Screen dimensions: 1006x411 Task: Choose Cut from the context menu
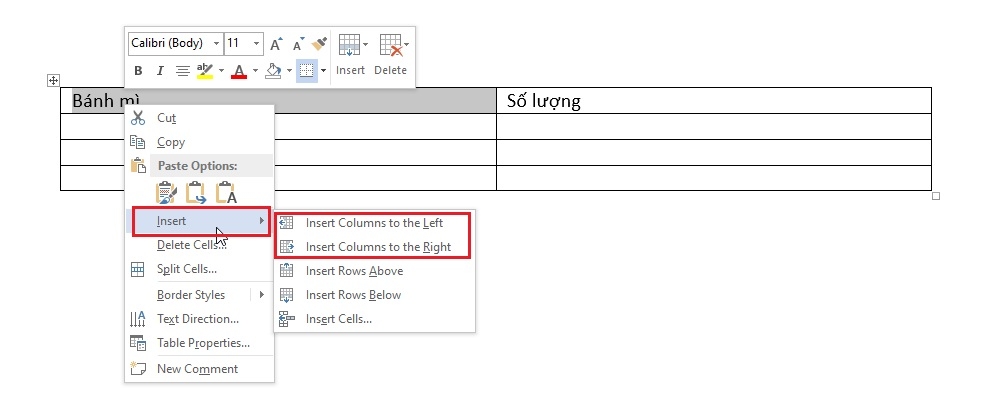[200, 118]
